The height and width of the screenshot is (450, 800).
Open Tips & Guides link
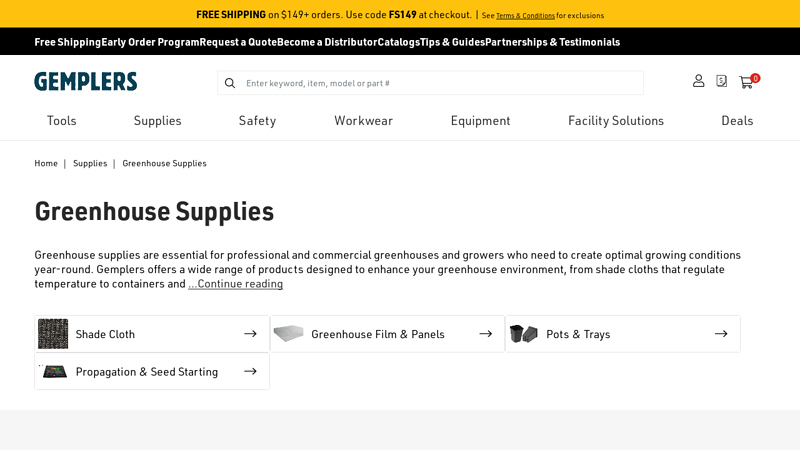tap(453, 42)
